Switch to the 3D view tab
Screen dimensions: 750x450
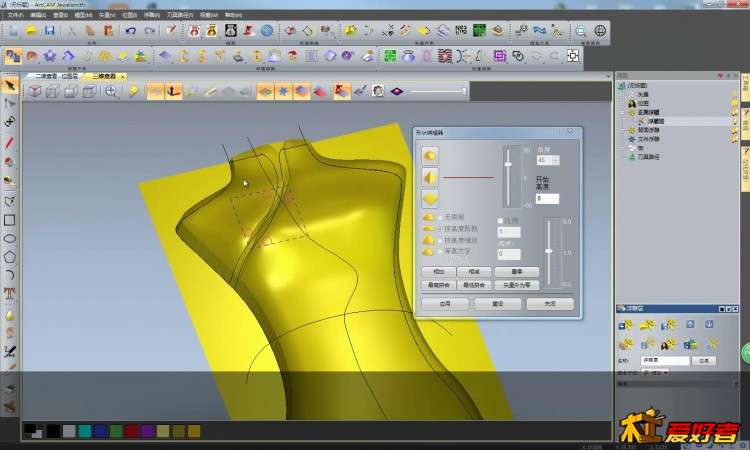(x=101, y=75)
